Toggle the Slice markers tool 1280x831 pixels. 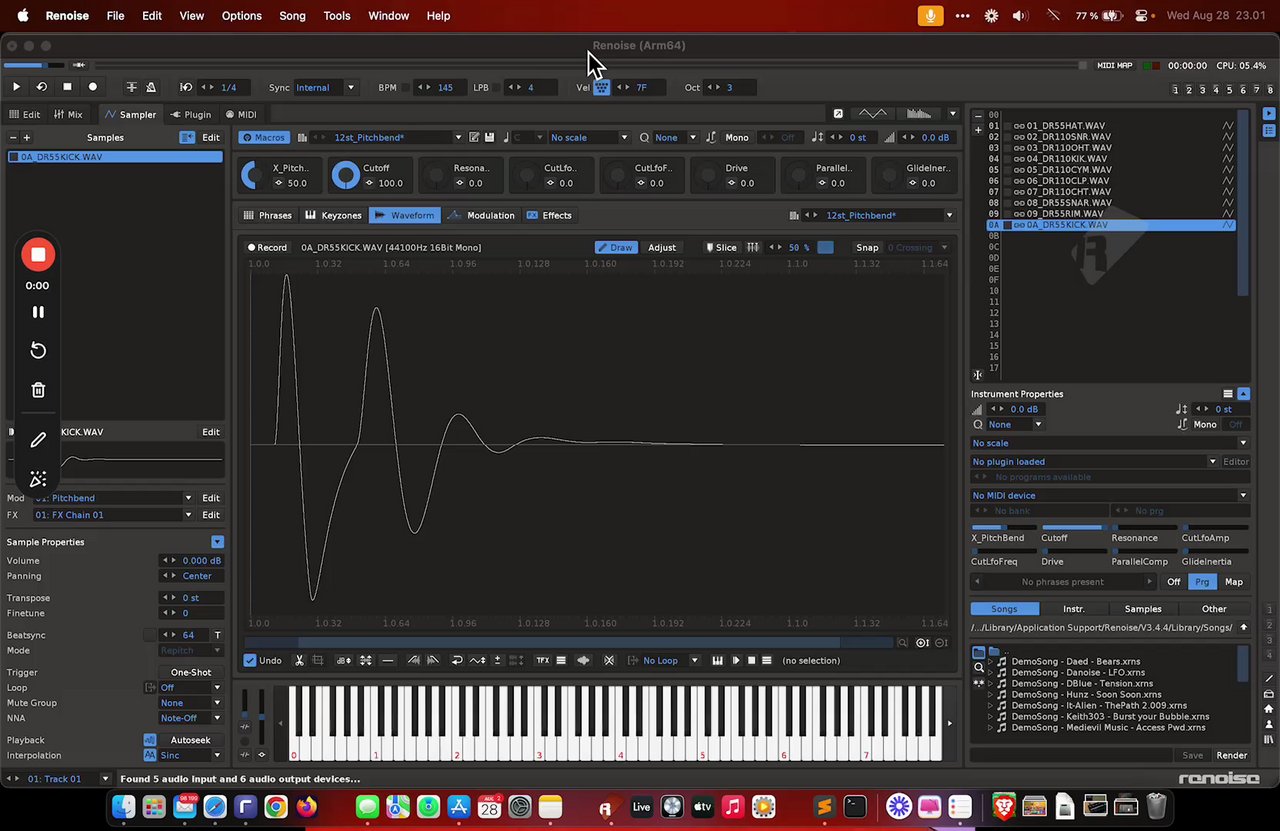click(721, 247)
